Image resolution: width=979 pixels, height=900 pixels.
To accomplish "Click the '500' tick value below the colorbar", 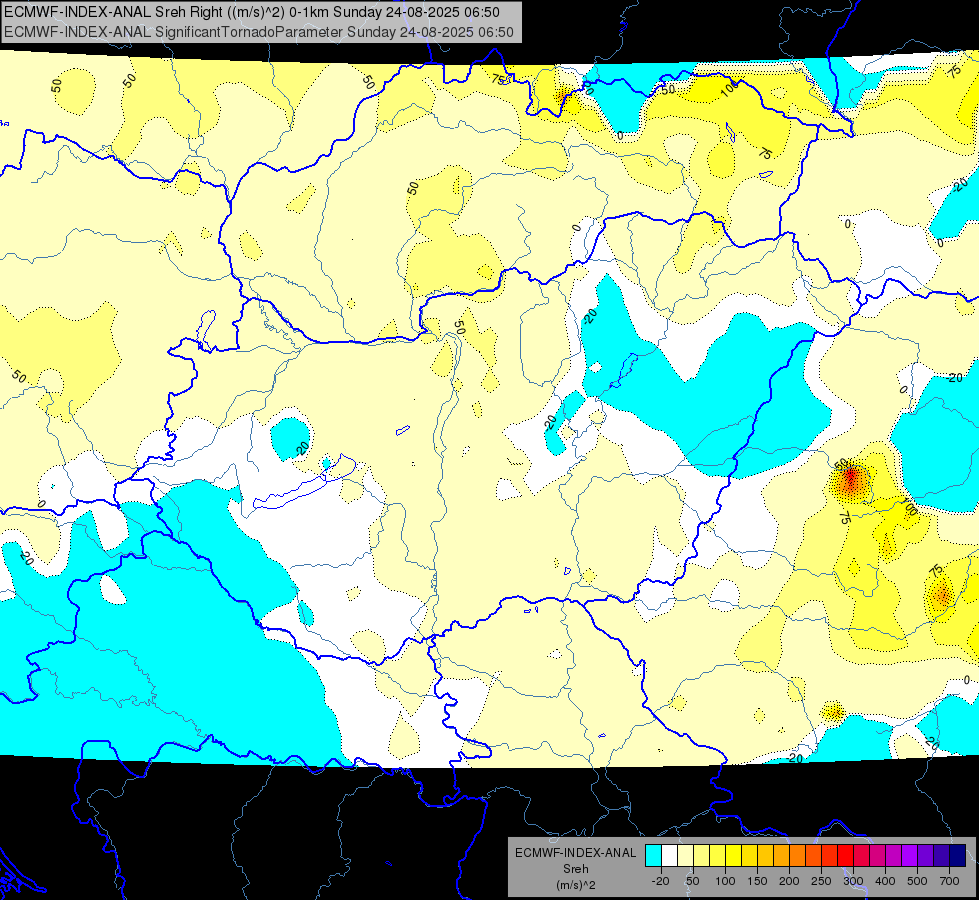I will (917, 881).
